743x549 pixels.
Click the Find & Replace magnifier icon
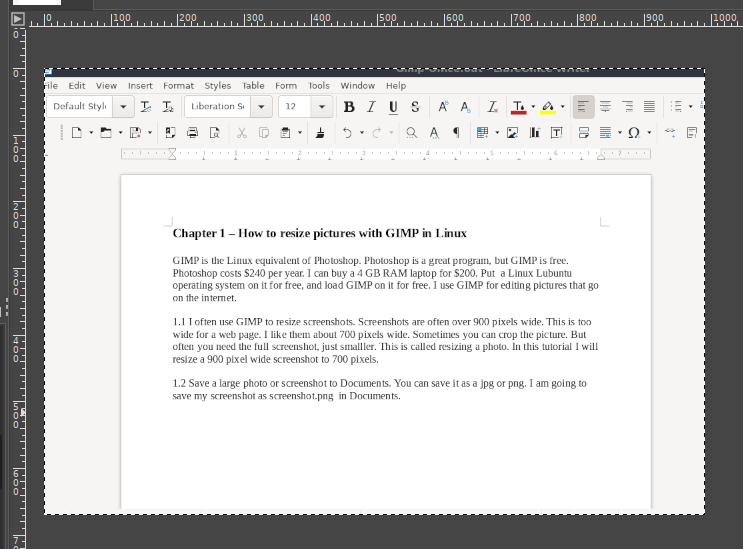[x=411, y=132]
